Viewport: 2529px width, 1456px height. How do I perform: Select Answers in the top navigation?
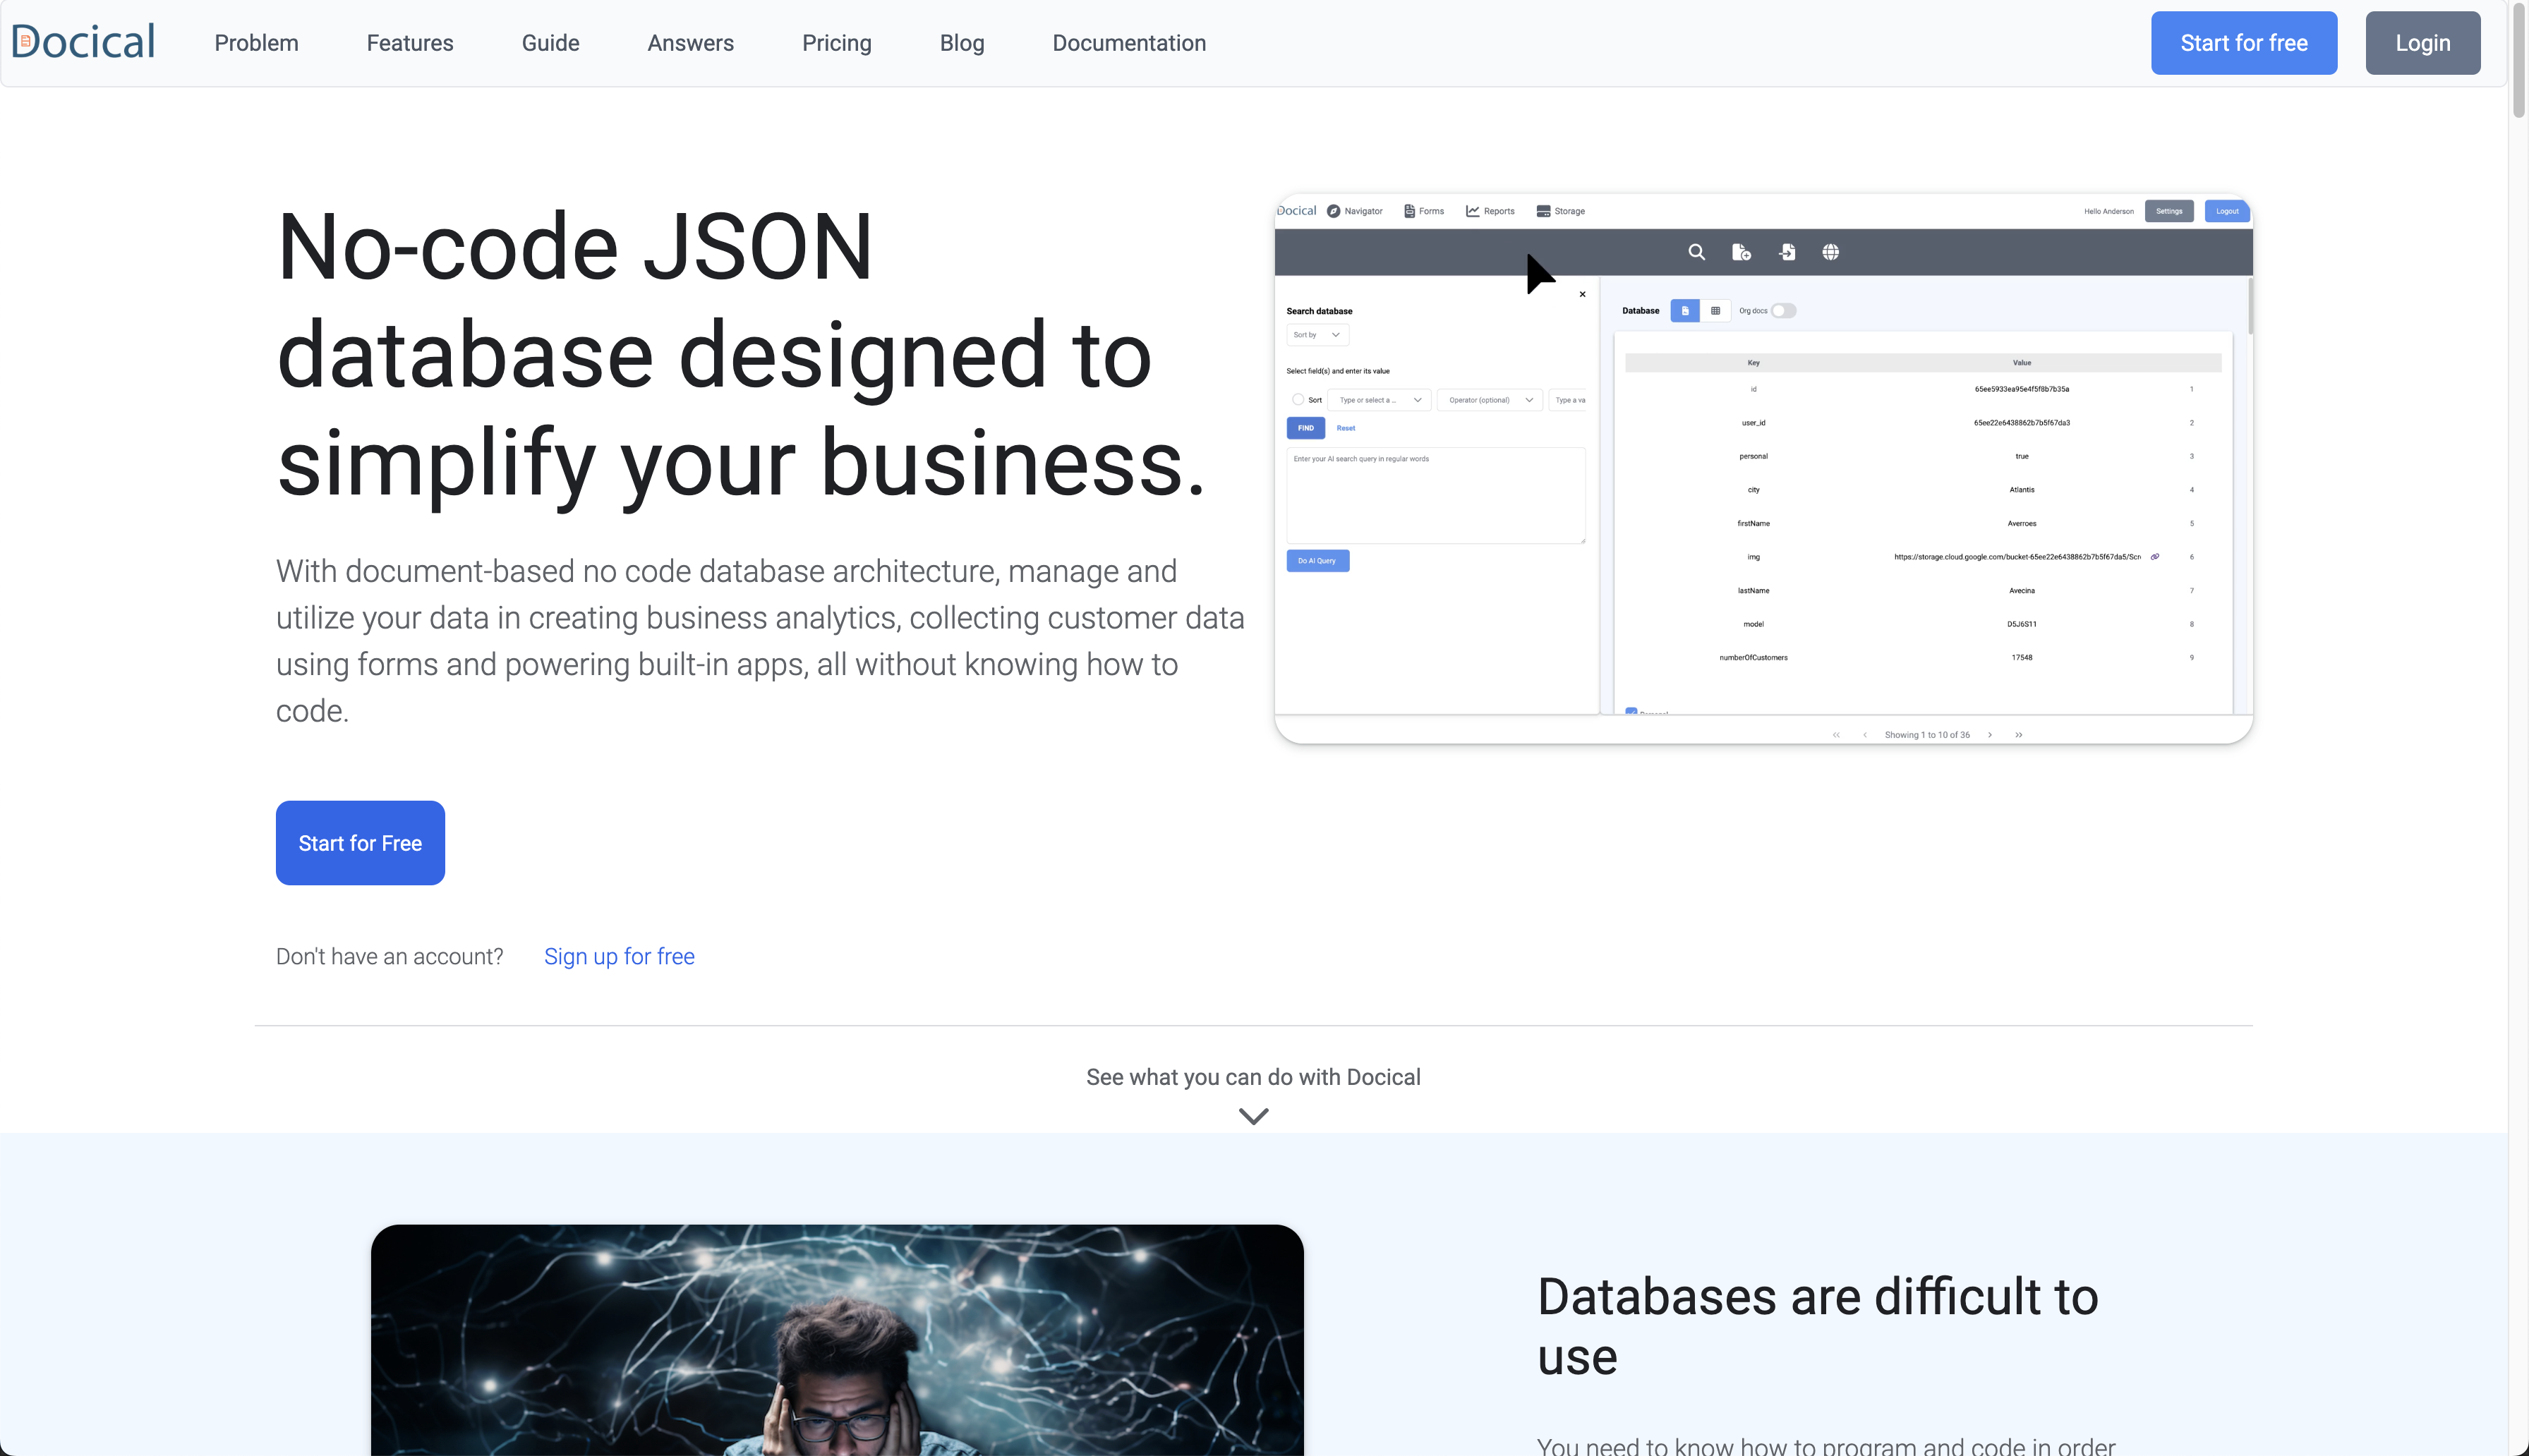(690, 43)
